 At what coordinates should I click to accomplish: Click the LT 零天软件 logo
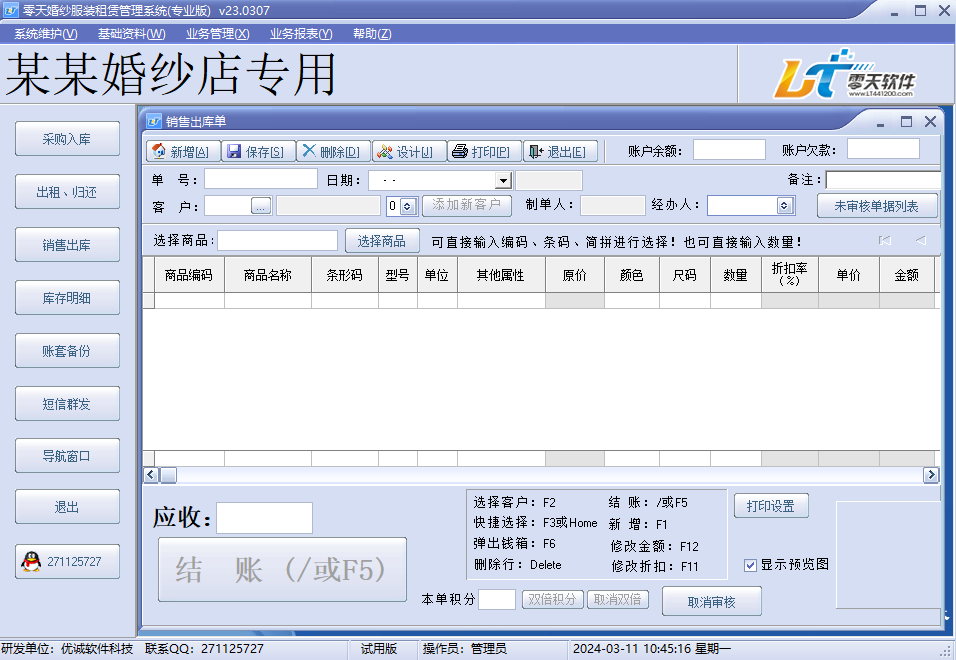point(844,74)
